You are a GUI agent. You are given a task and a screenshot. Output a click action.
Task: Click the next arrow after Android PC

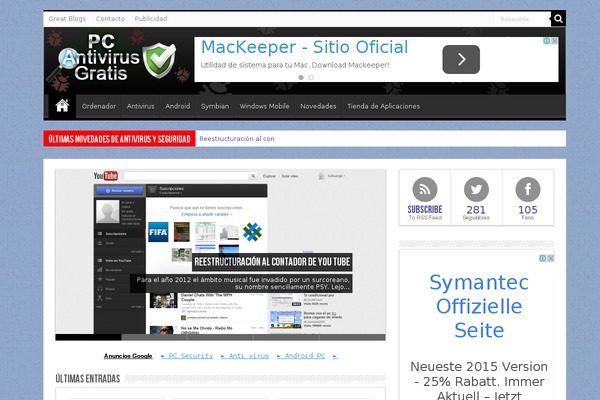[335, 356]
